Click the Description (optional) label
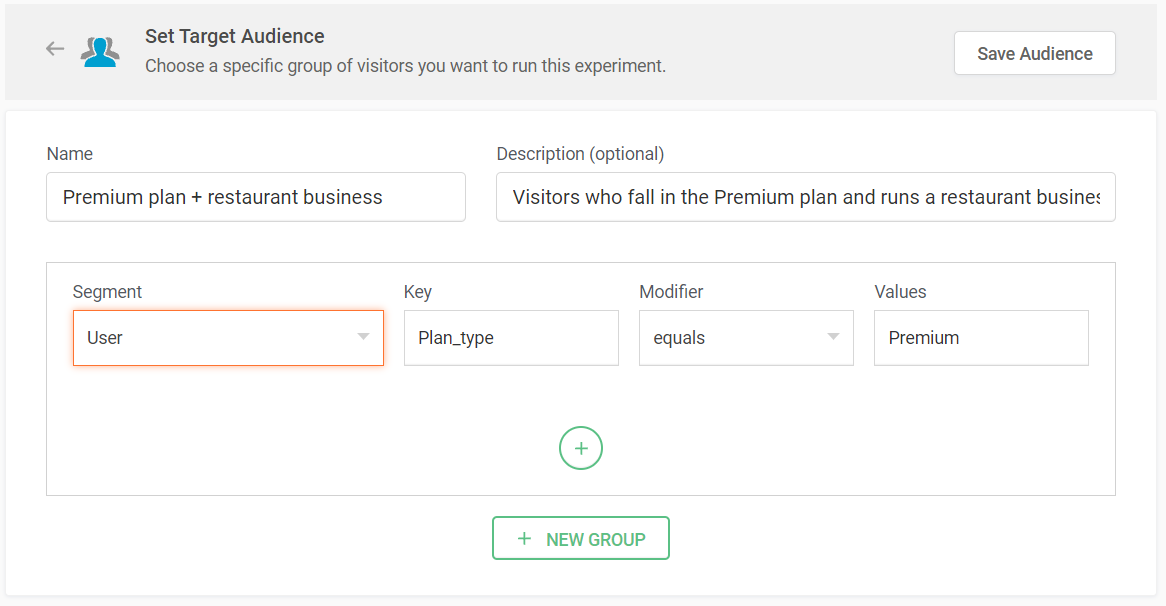 (x=580, y=154)
